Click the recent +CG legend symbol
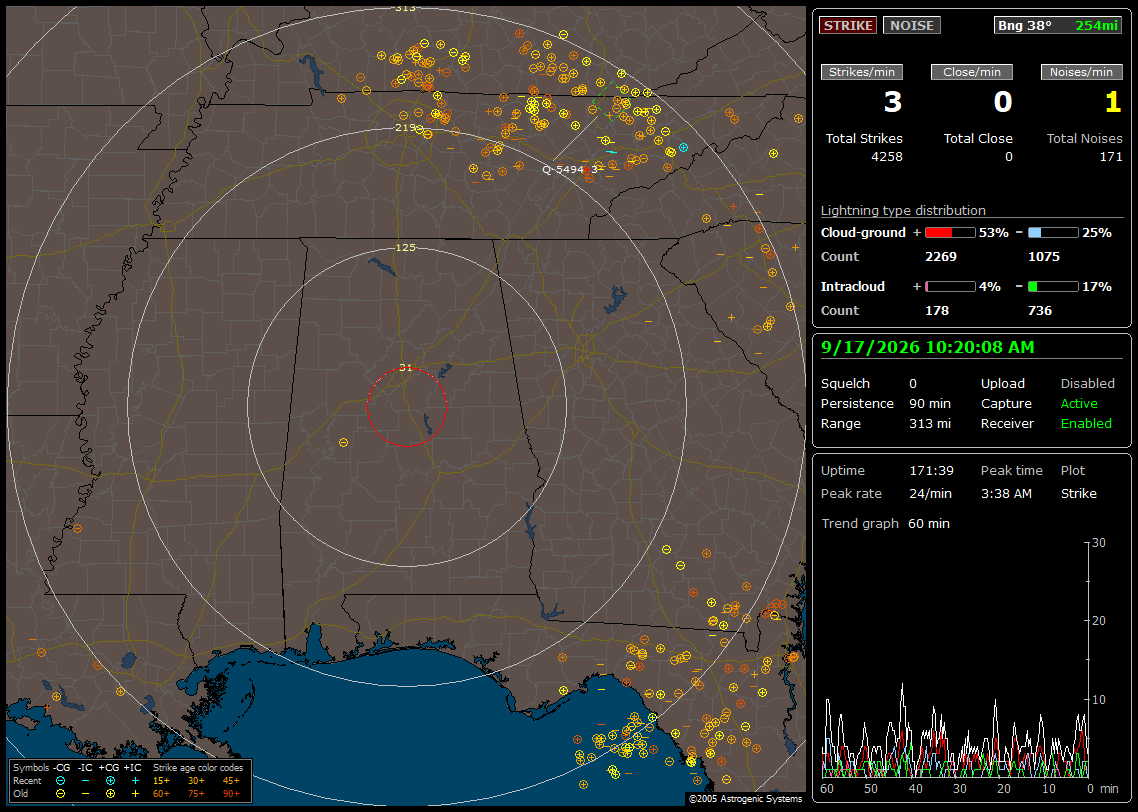The width and height of the screenshot is (1138, 812). pyautogui.click(x=110, y=781)
